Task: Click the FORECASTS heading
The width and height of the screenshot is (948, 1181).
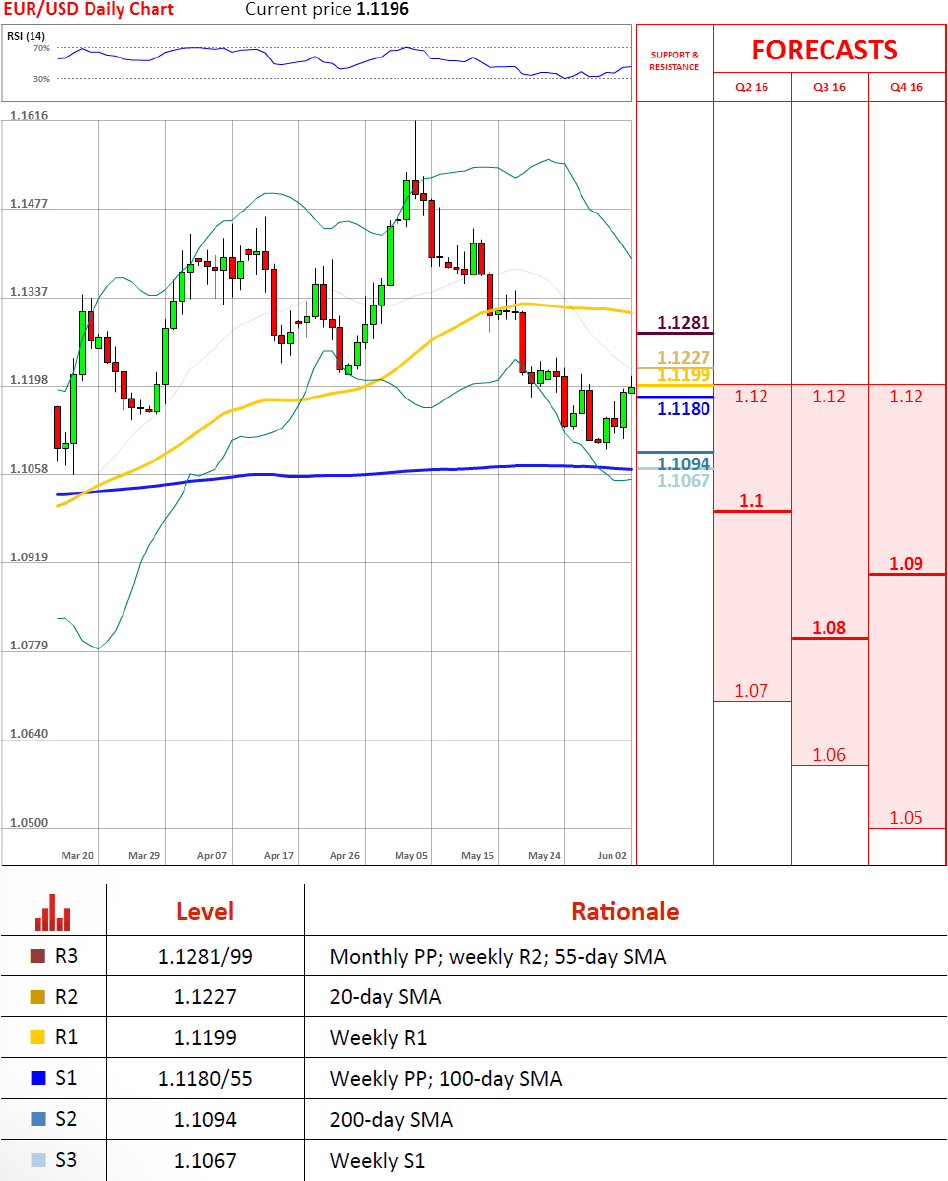Action: pos(824,50)
